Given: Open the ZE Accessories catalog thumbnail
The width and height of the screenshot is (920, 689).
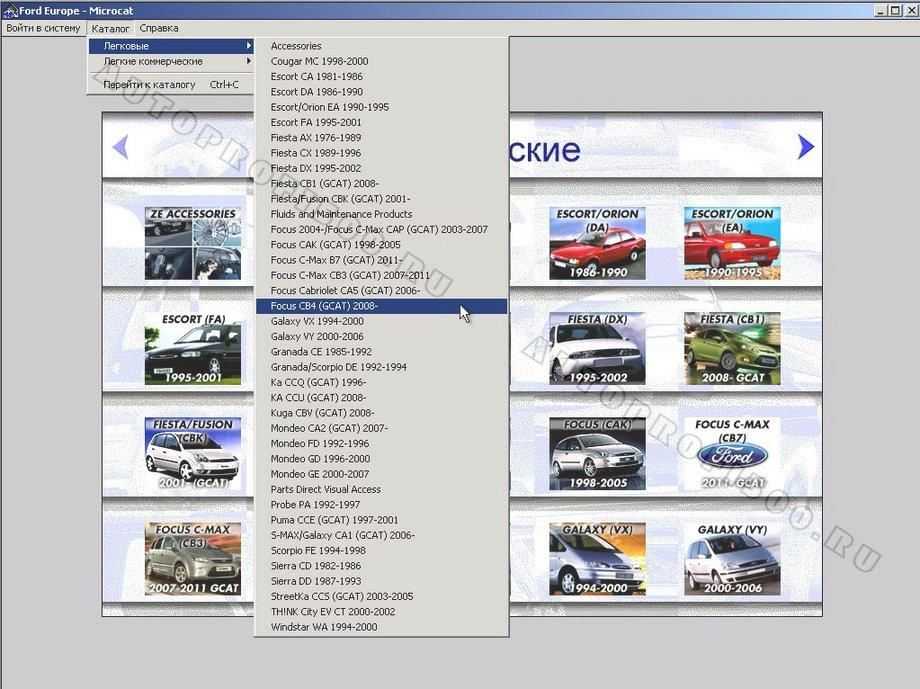Looking at the screenshot, I should click(192, 243).
